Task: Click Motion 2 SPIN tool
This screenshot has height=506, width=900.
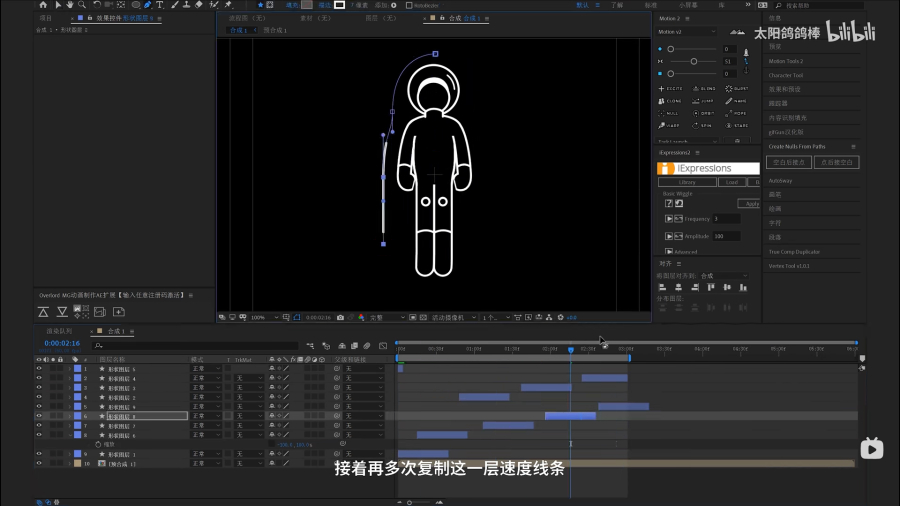Action: [703, 125]
